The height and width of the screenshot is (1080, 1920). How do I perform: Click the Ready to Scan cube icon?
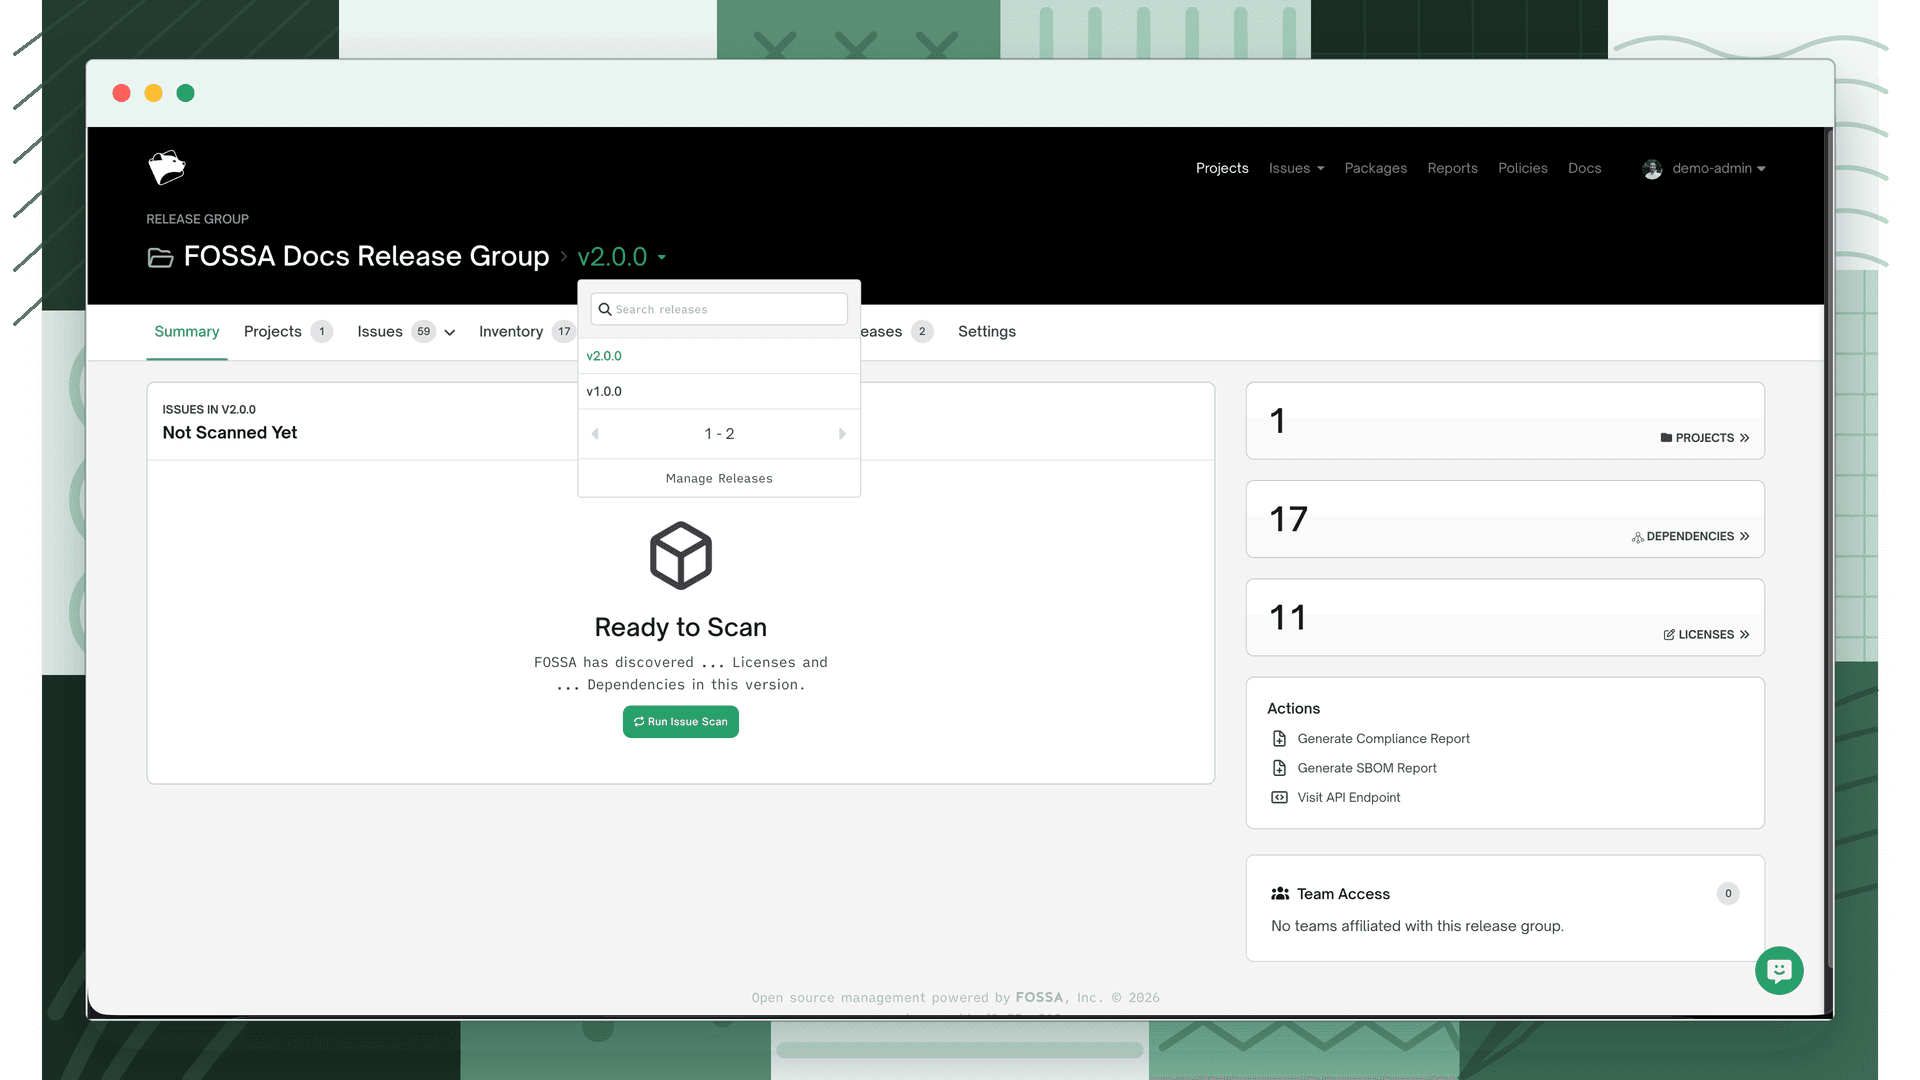click(x=681, y=556)
